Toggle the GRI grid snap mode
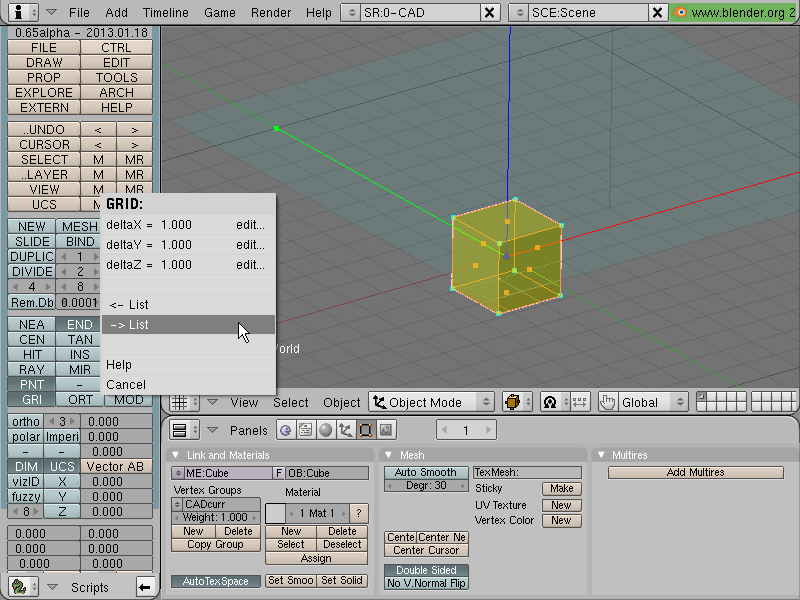 [x=32, y=399]
